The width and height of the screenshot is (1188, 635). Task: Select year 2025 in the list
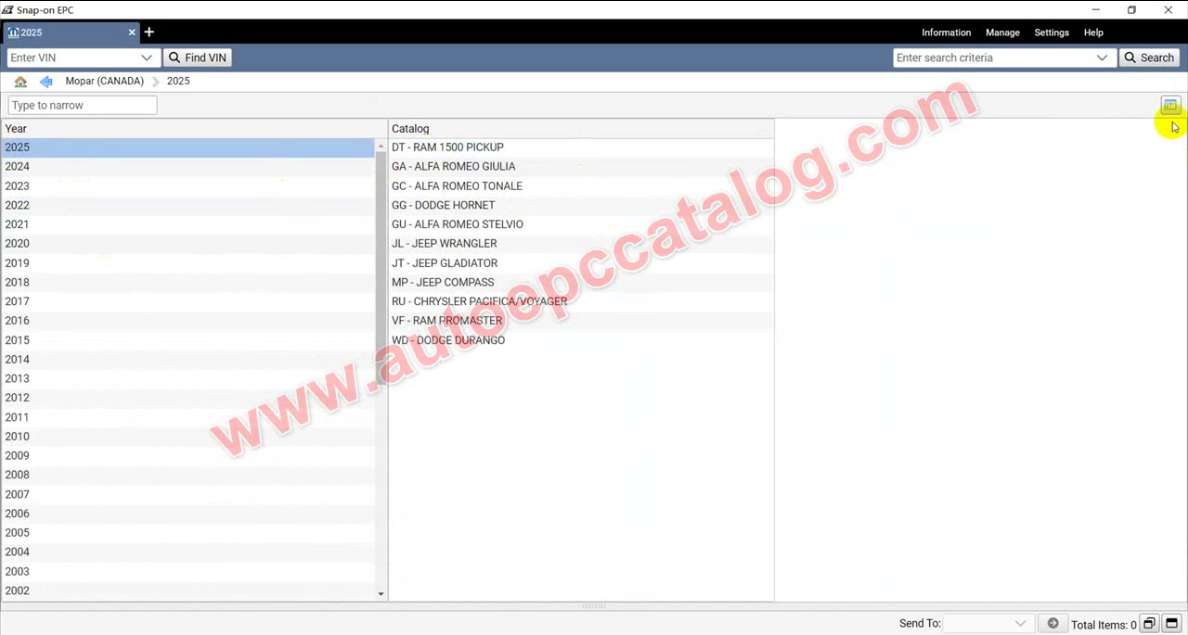(188, 147)
